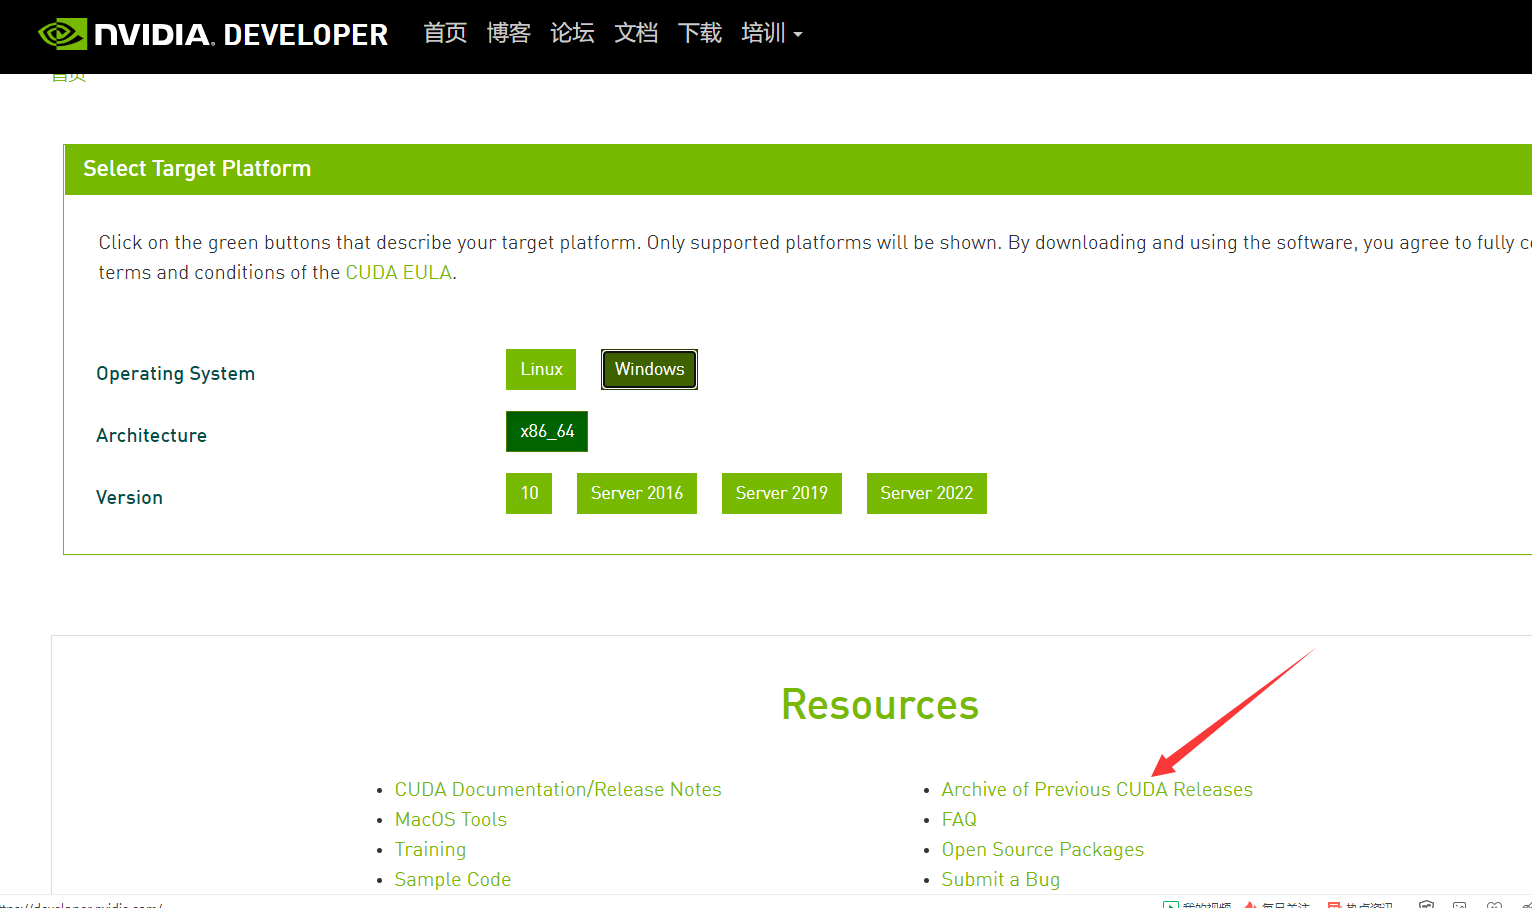Open Submit a Bug link
This screenshot has height=908, width=1532.
[x=1001, y=879]
